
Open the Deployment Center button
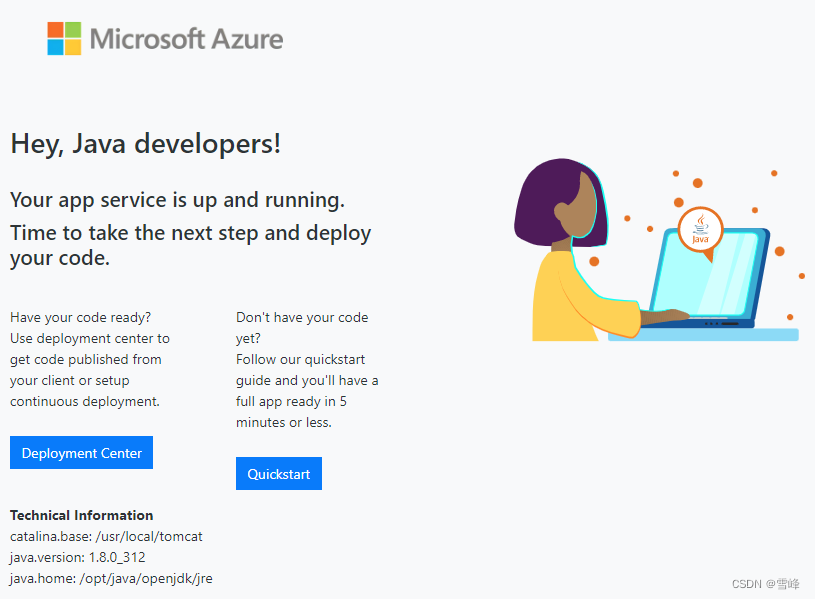pyautogui.click(x=82, y=452)
